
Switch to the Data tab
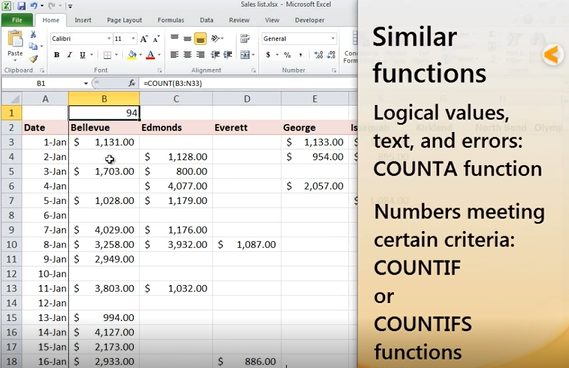206,20
